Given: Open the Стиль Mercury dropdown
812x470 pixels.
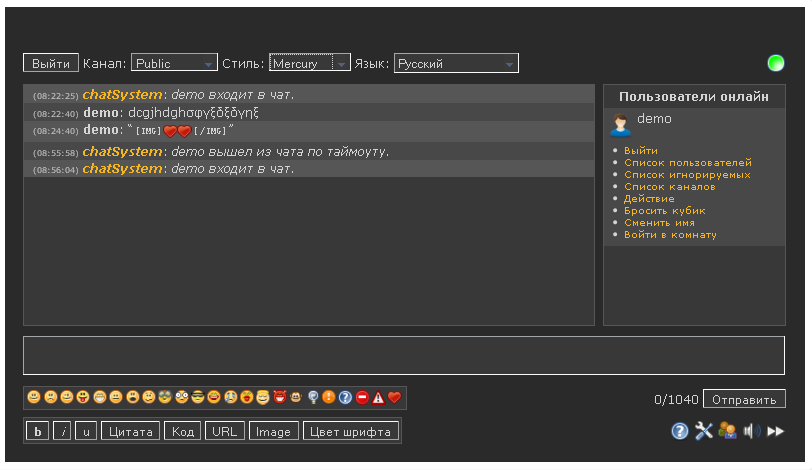Looking at the screenshot, I should point(310,63).
